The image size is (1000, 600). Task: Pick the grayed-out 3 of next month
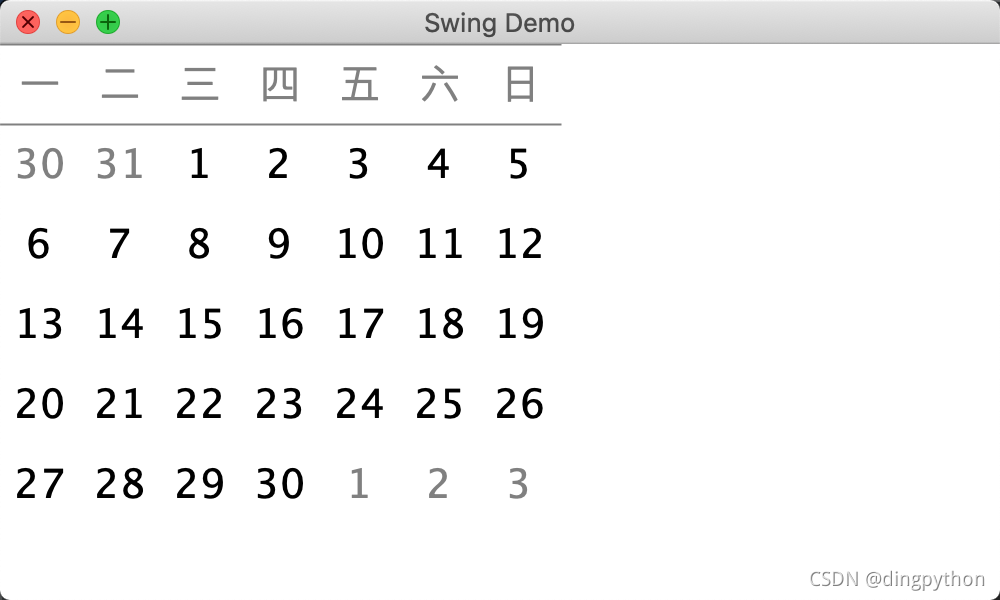click(x=518, y=483)
